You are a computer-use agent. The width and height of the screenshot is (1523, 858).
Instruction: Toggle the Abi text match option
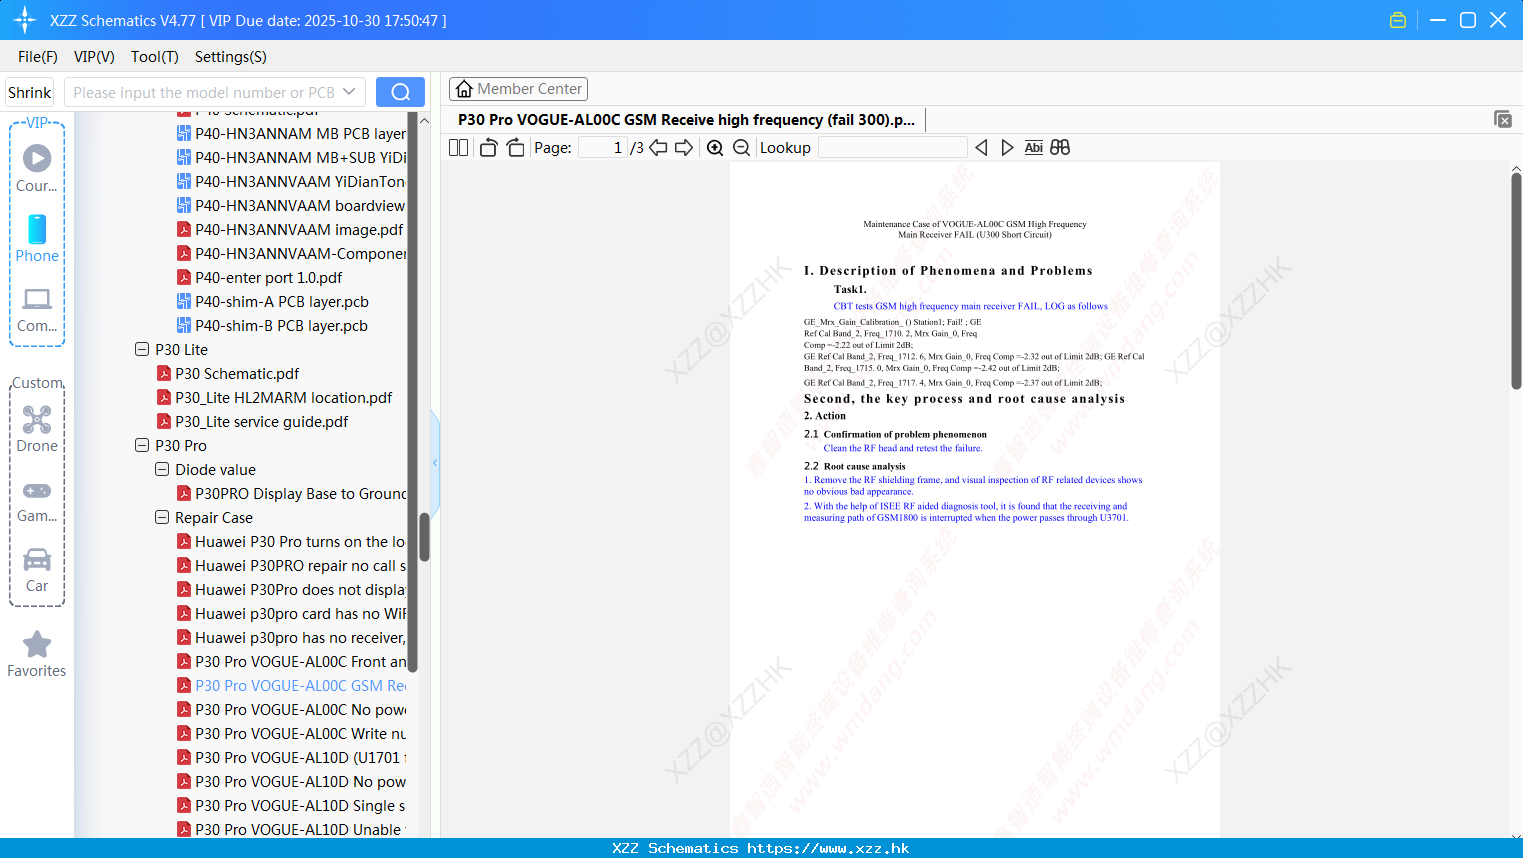(1033, 147)
